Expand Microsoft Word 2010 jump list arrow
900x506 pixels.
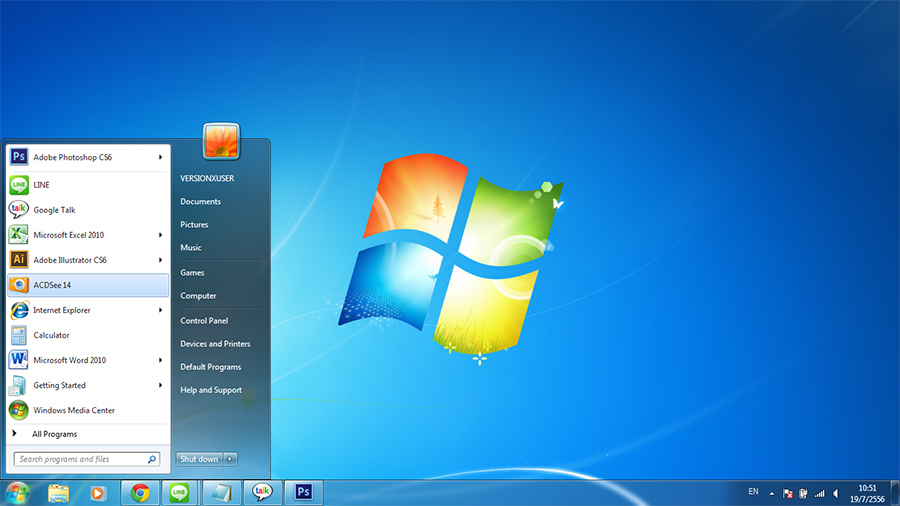161,360
